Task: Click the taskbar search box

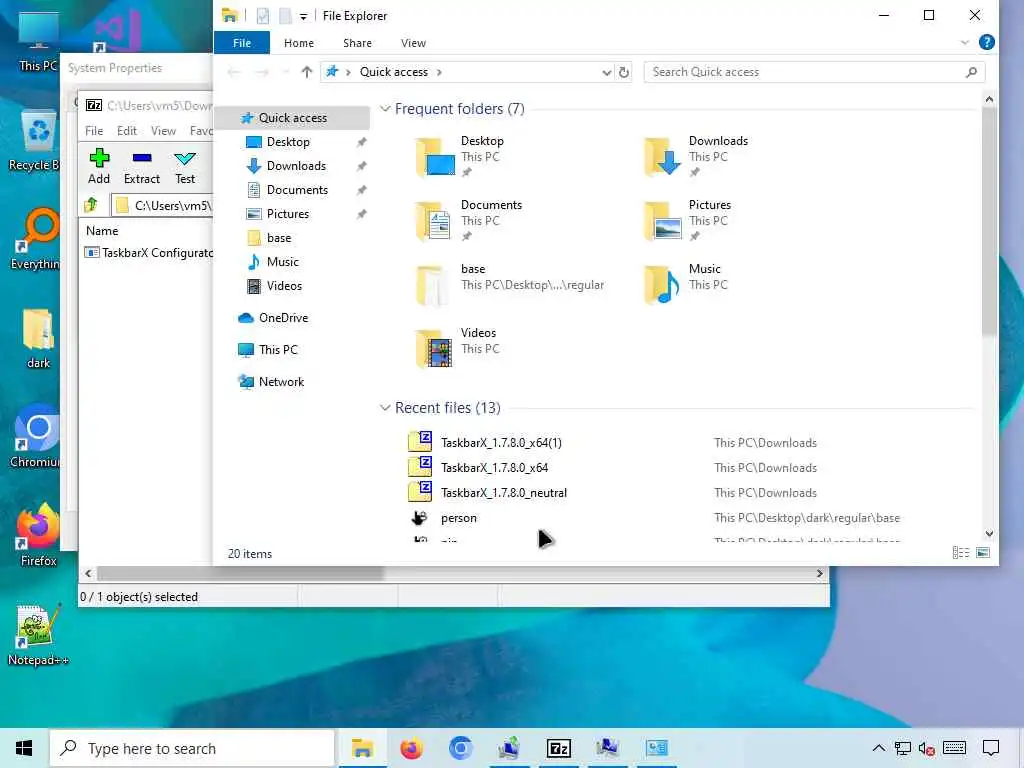Action: 193,748
